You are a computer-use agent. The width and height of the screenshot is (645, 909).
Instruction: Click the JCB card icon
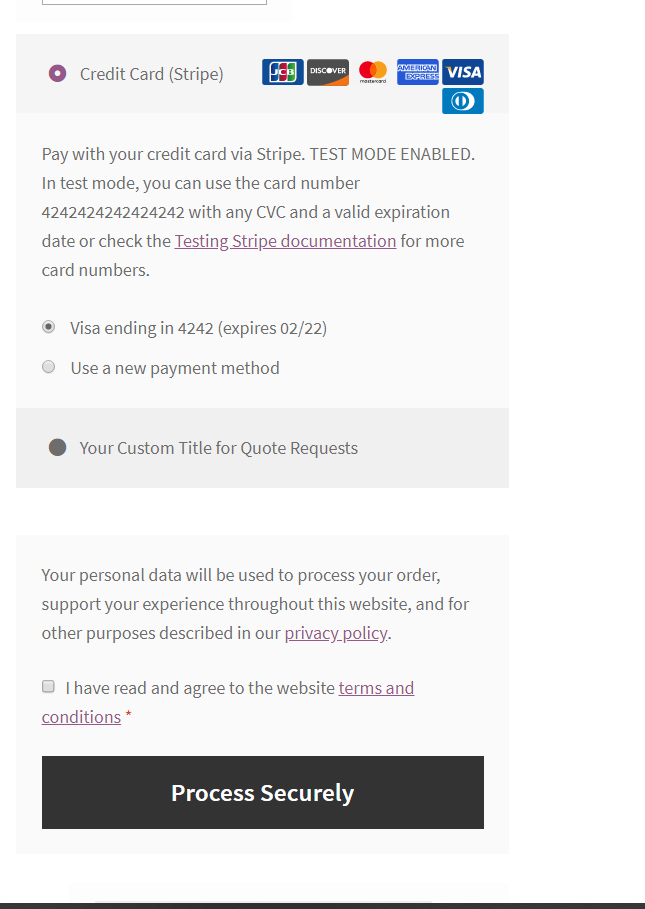[282, 72]
